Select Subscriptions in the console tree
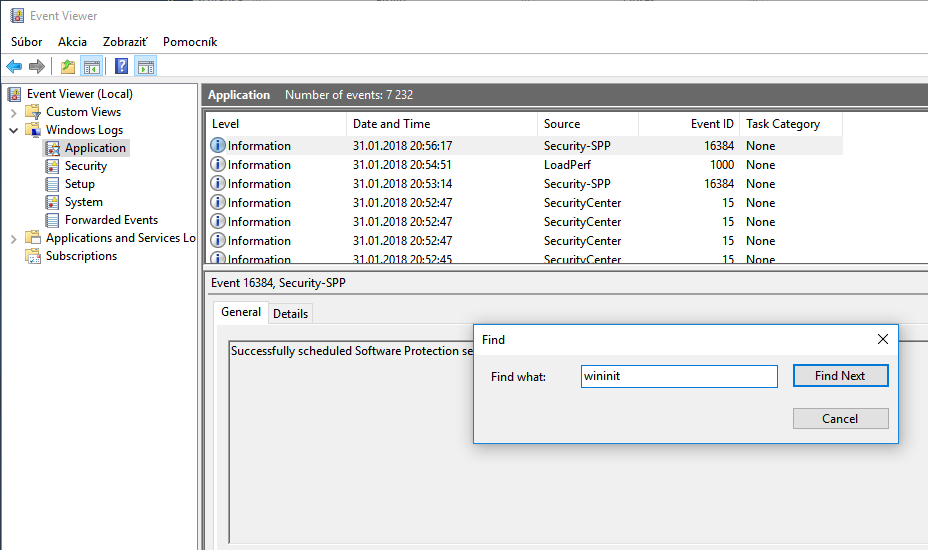The width and height of the screenshot is (928, 550). 80,256
